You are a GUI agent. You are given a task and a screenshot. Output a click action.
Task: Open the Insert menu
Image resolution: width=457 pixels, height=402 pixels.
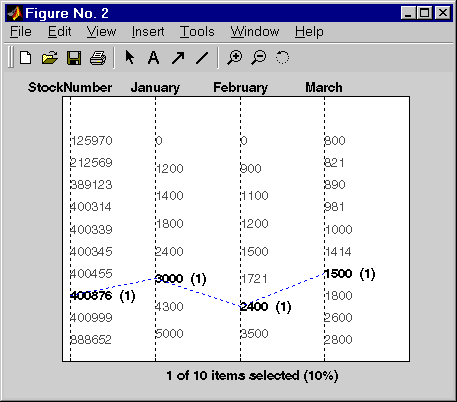pyautogui.click(x=148, y=32)
